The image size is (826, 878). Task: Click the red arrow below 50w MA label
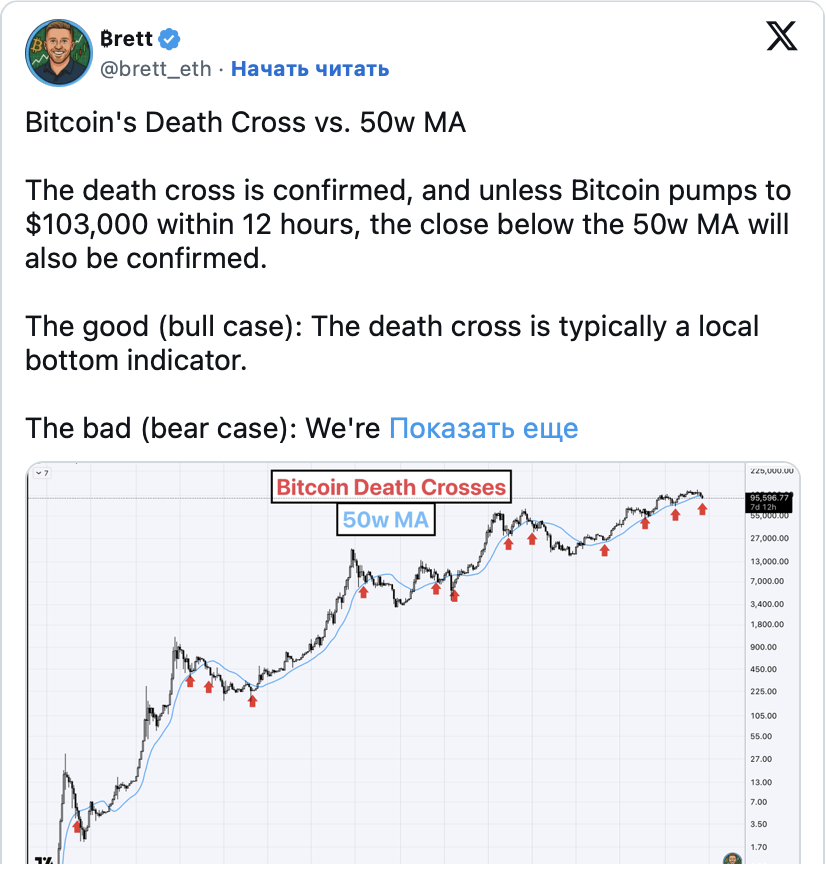pos(363,592)
